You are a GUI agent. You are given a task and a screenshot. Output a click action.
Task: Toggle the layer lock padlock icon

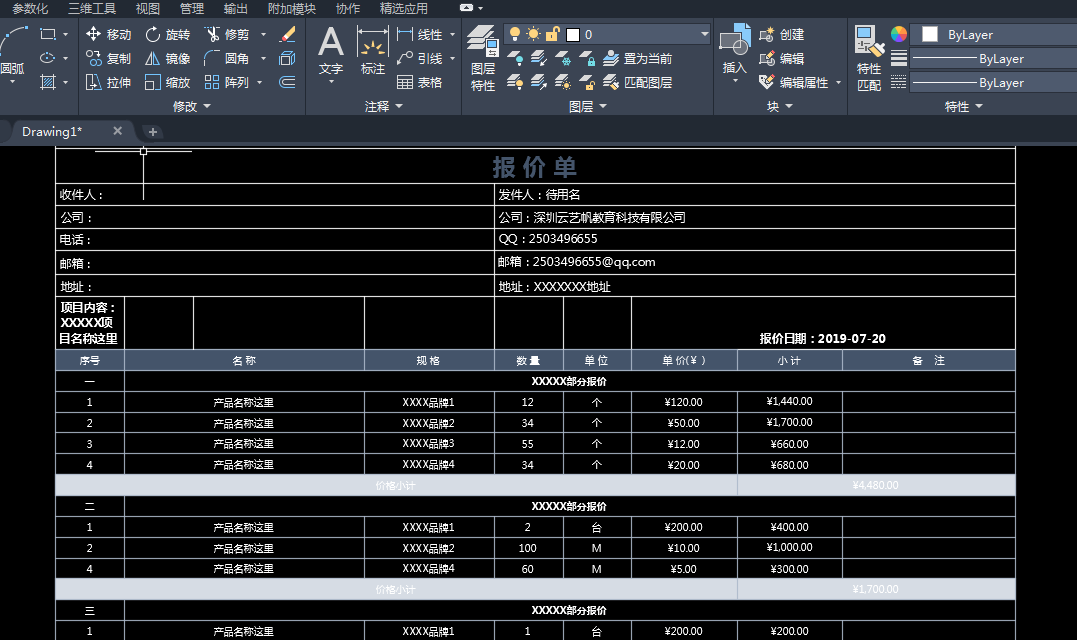pos(553,34)
